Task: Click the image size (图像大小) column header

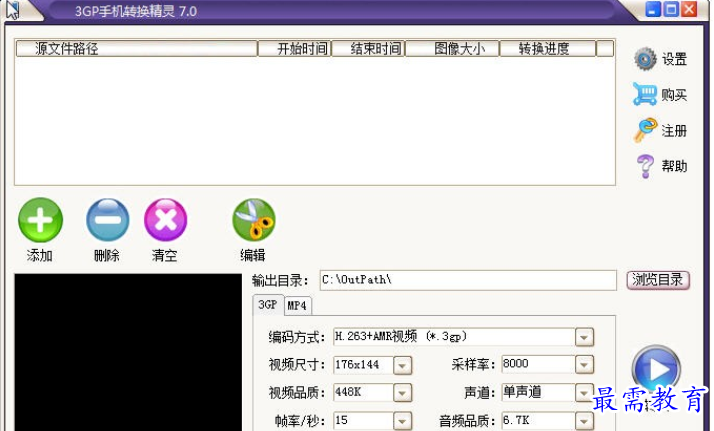Action: point(452,48)
